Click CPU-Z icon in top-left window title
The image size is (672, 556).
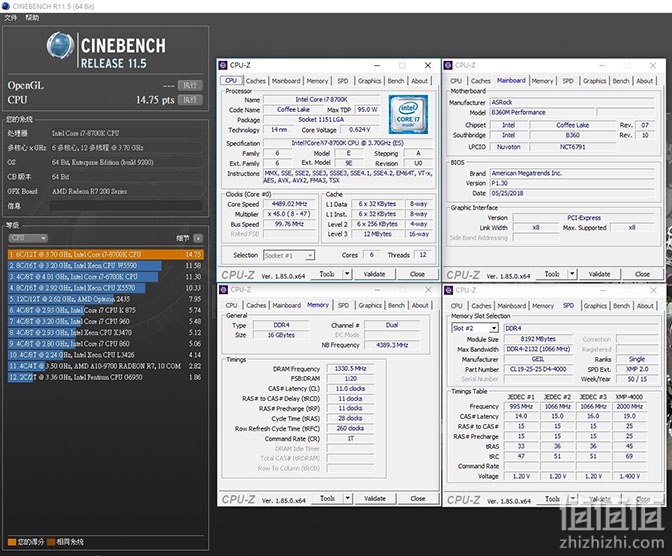tap(223, 65)
